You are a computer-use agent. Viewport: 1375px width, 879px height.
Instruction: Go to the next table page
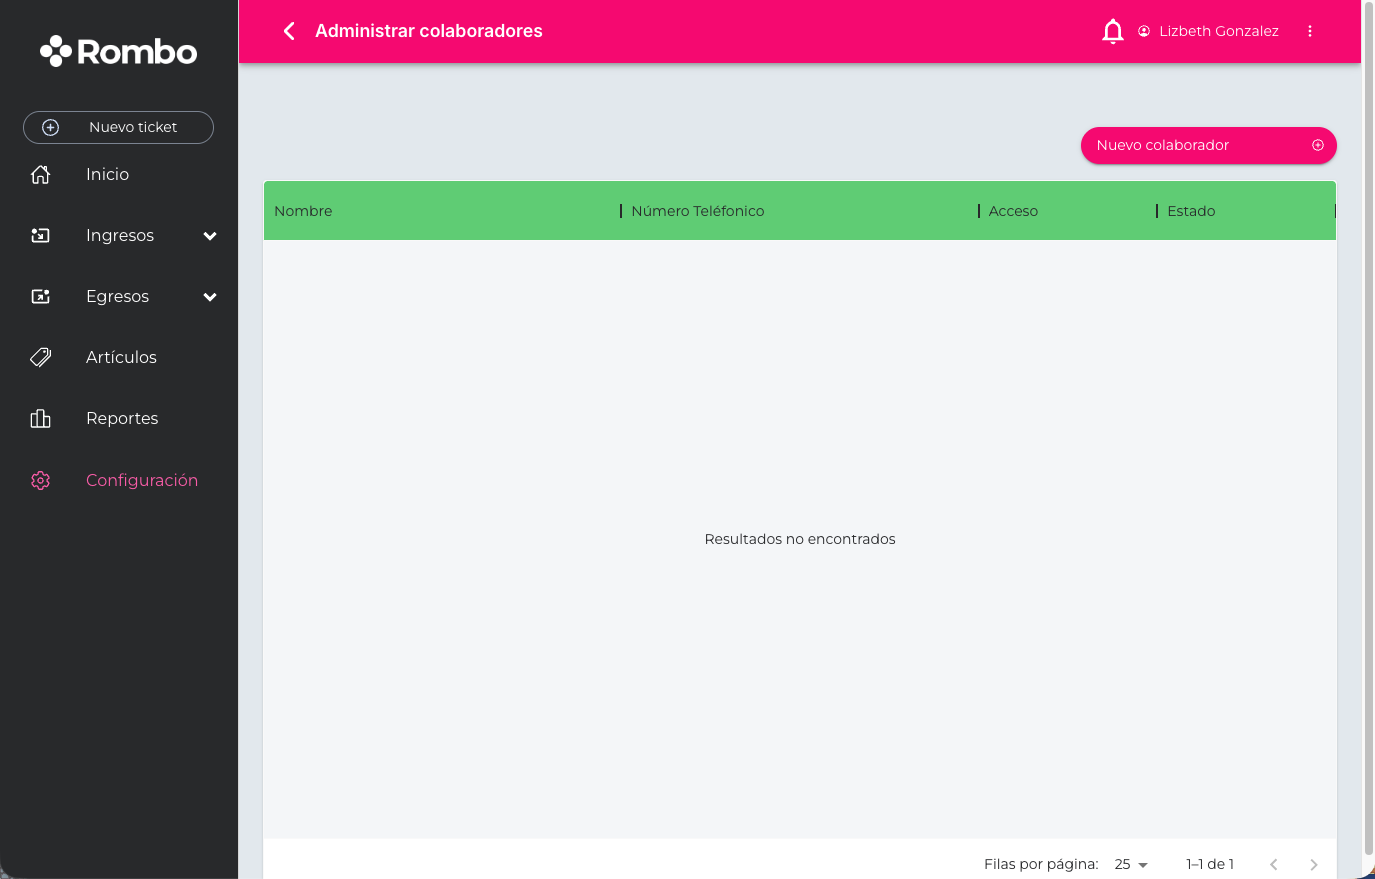pyautogui.click(x=1313, y=864)
